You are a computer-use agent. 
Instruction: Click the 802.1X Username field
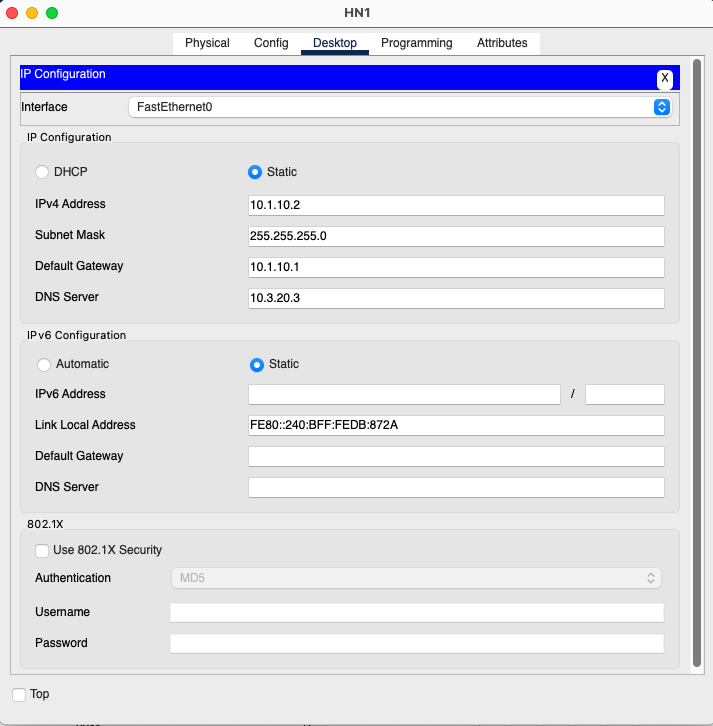(417, 612)
